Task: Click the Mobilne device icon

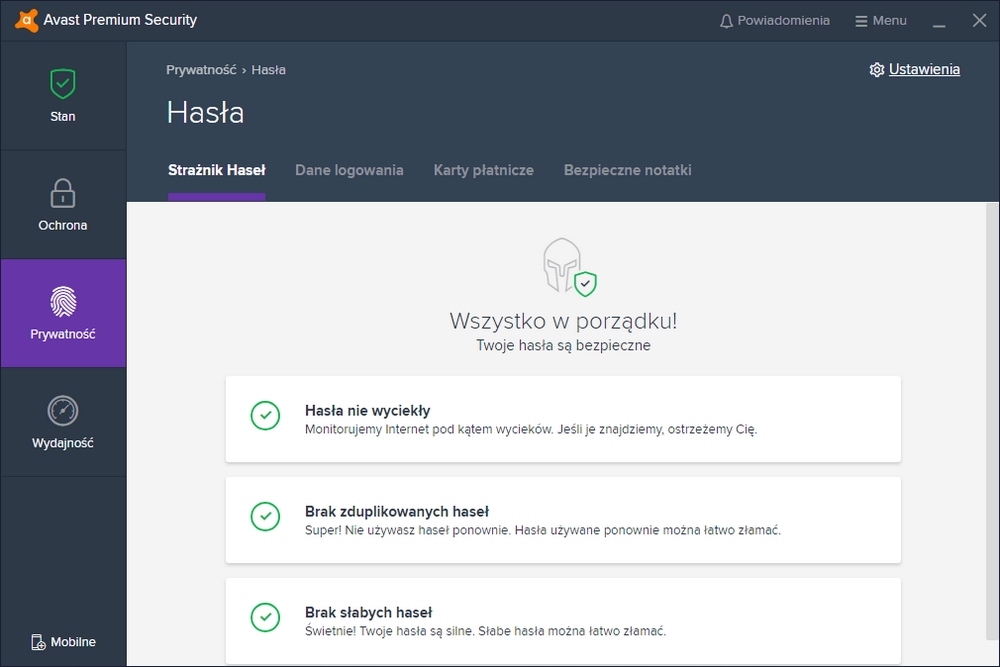Action: coord(38,642)
